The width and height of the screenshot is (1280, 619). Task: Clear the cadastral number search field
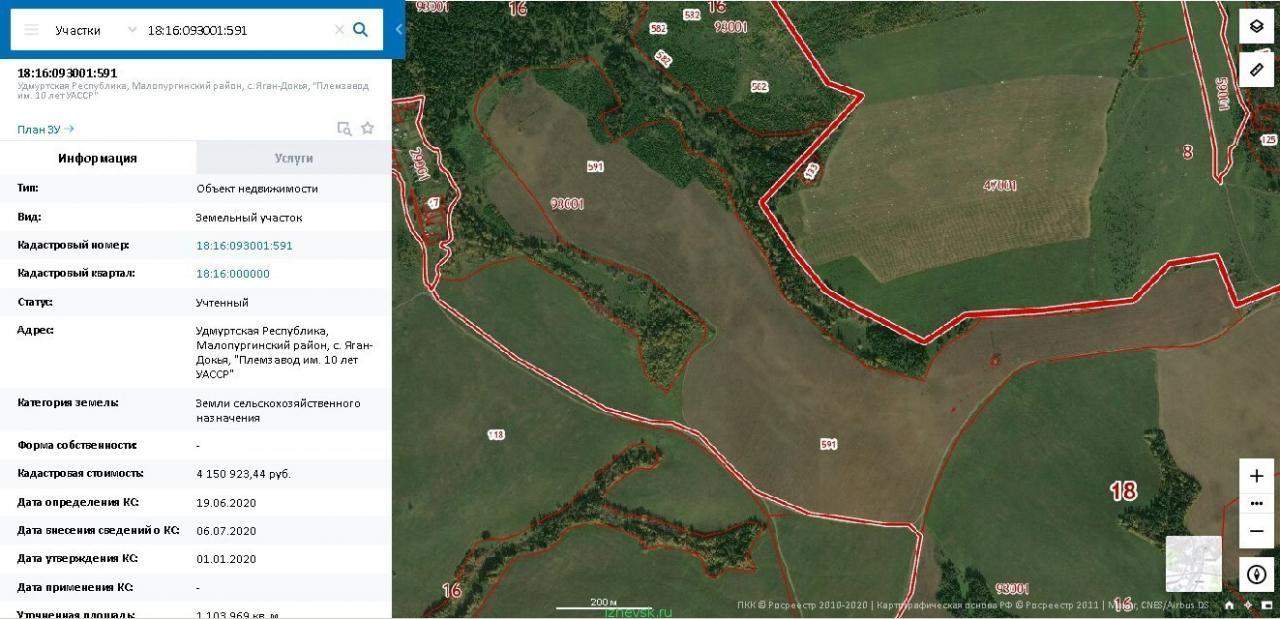[339, 30]
